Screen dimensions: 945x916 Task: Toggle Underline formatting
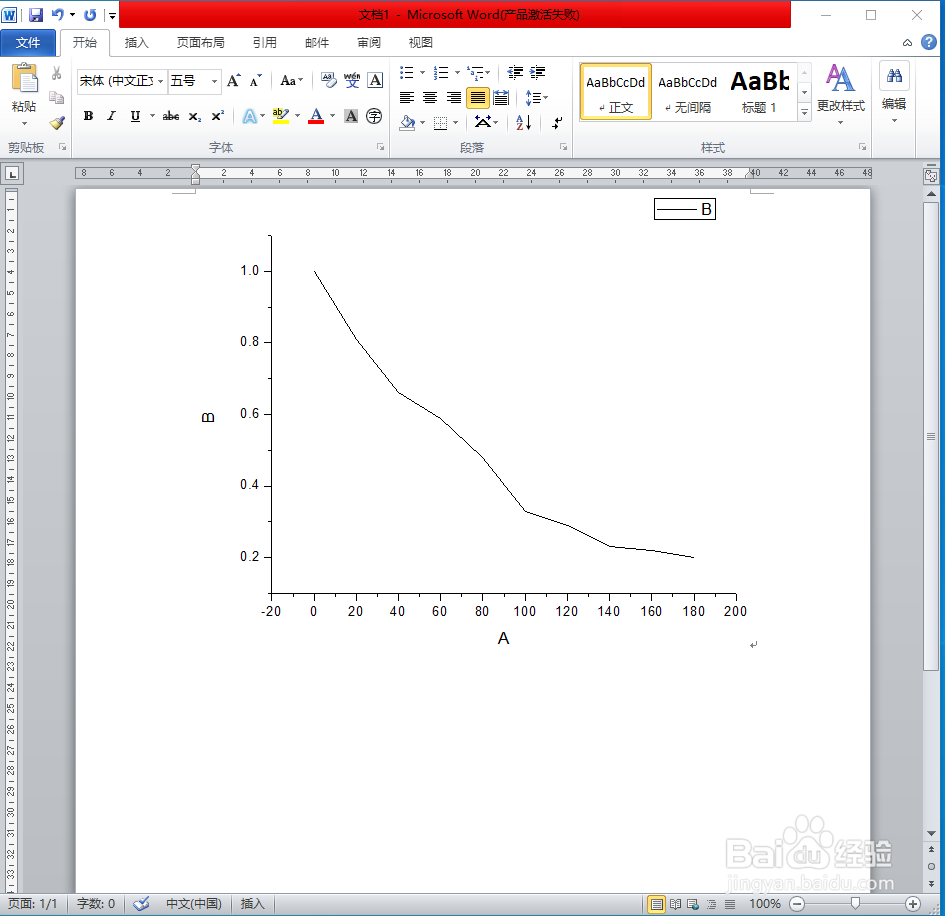tap(135, 116)
